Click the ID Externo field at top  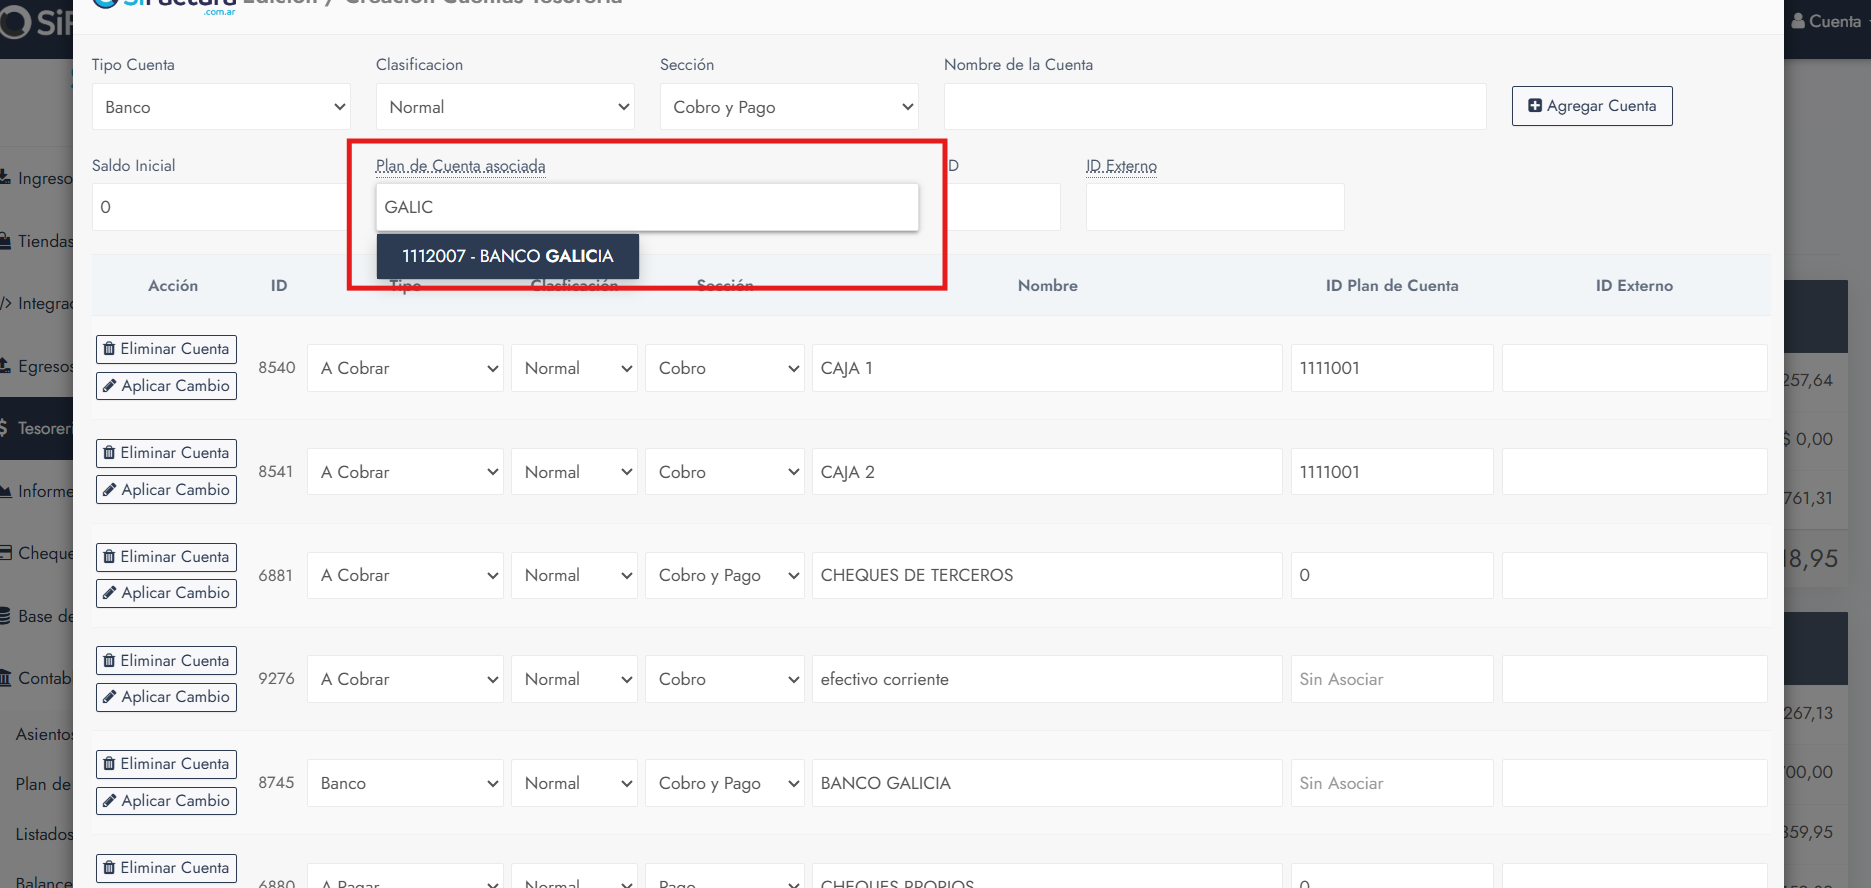tap(1214, 207)
